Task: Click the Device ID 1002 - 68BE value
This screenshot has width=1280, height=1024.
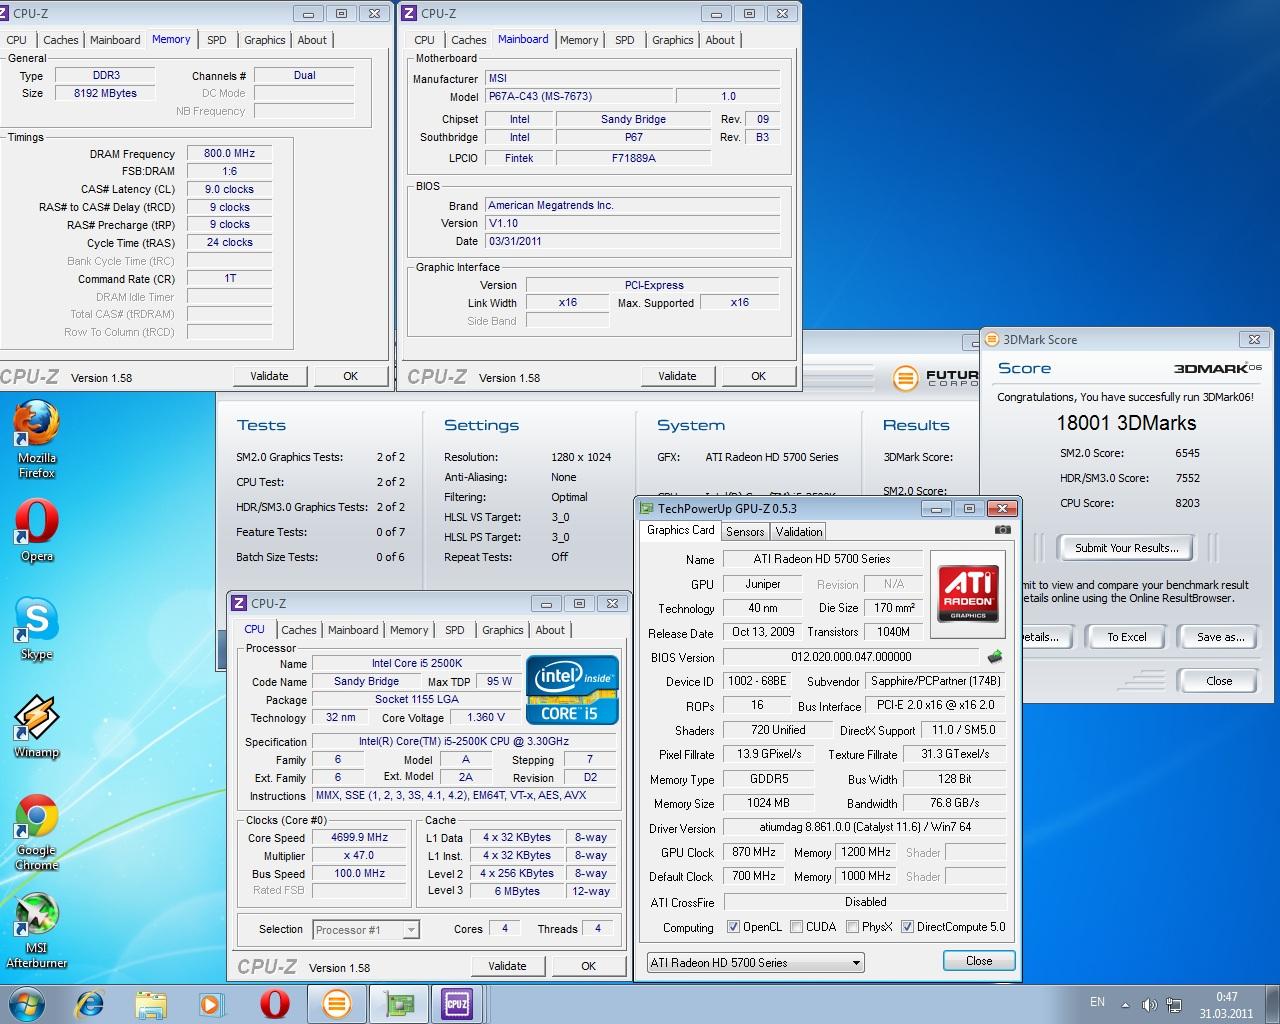Action: 757,681
